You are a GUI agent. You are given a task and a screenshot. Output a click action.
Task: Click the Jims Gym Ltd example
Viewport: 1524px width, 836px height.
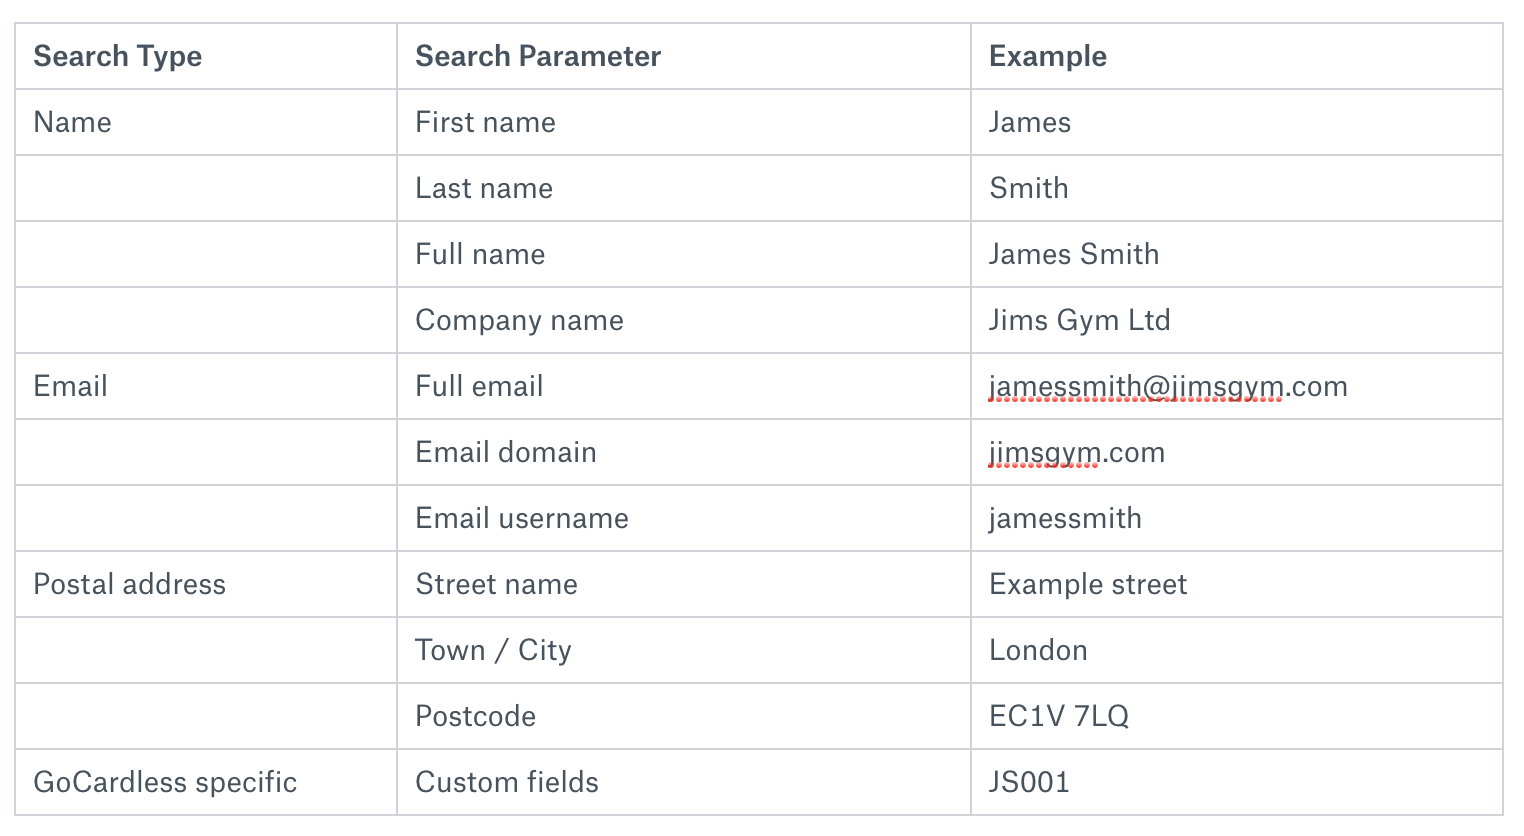click(x=1079, y=320)
